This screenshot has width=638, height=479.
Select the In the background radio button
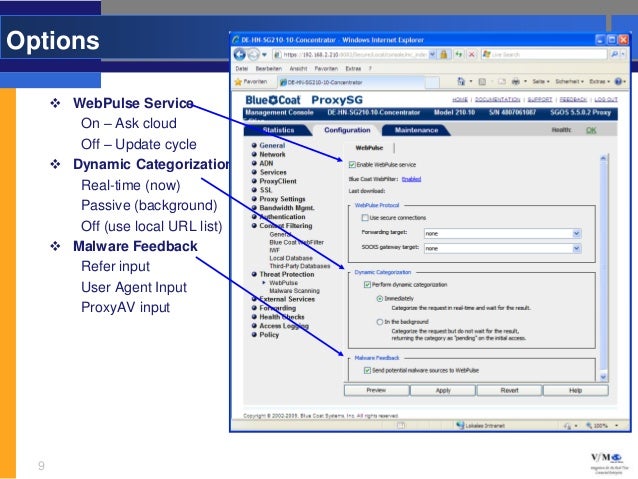tap(380, 322)
